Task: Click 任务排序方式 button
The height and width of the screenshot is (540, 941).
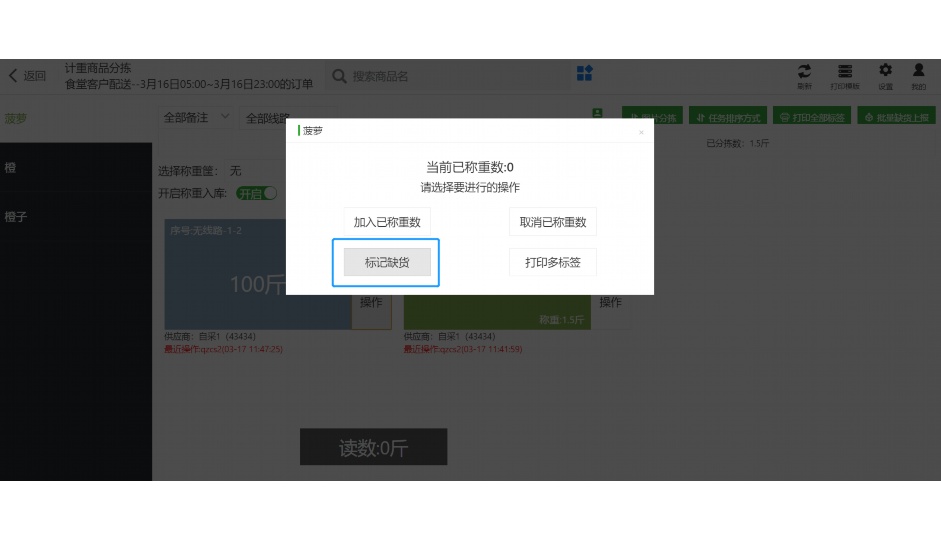Action: point(728,116)
